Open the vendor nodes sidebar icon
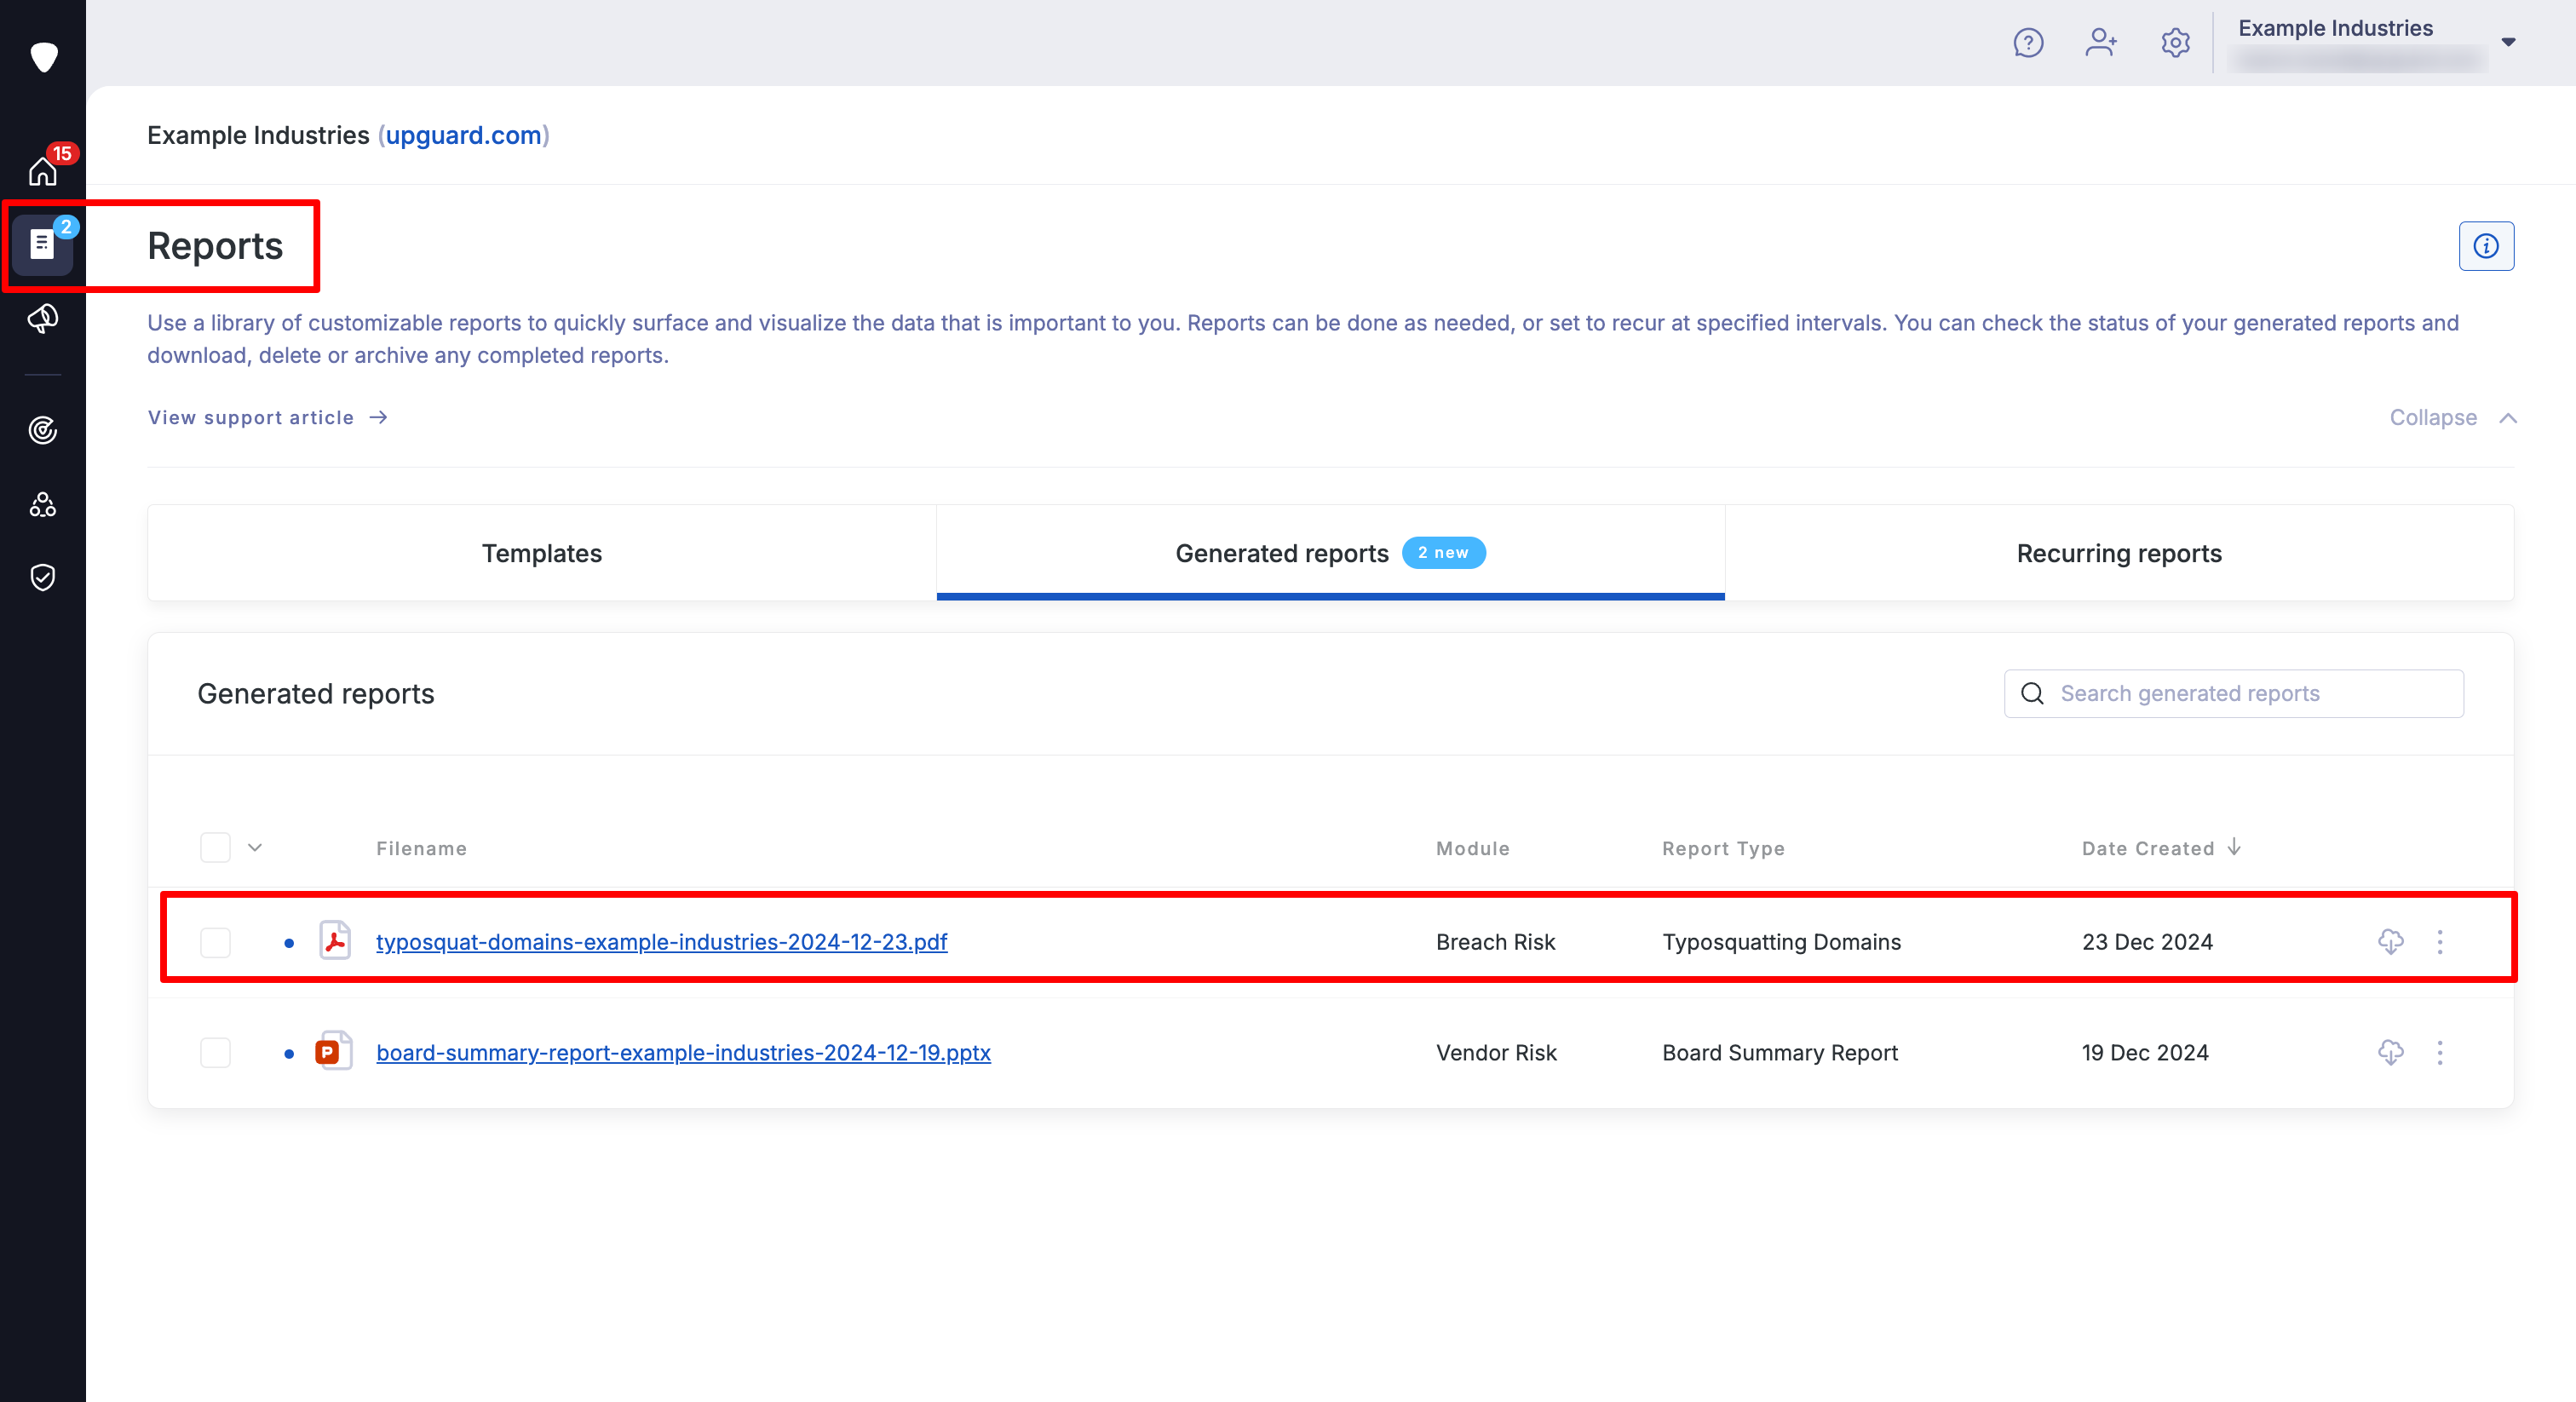2576x1402 pixels. coord(43,504)
